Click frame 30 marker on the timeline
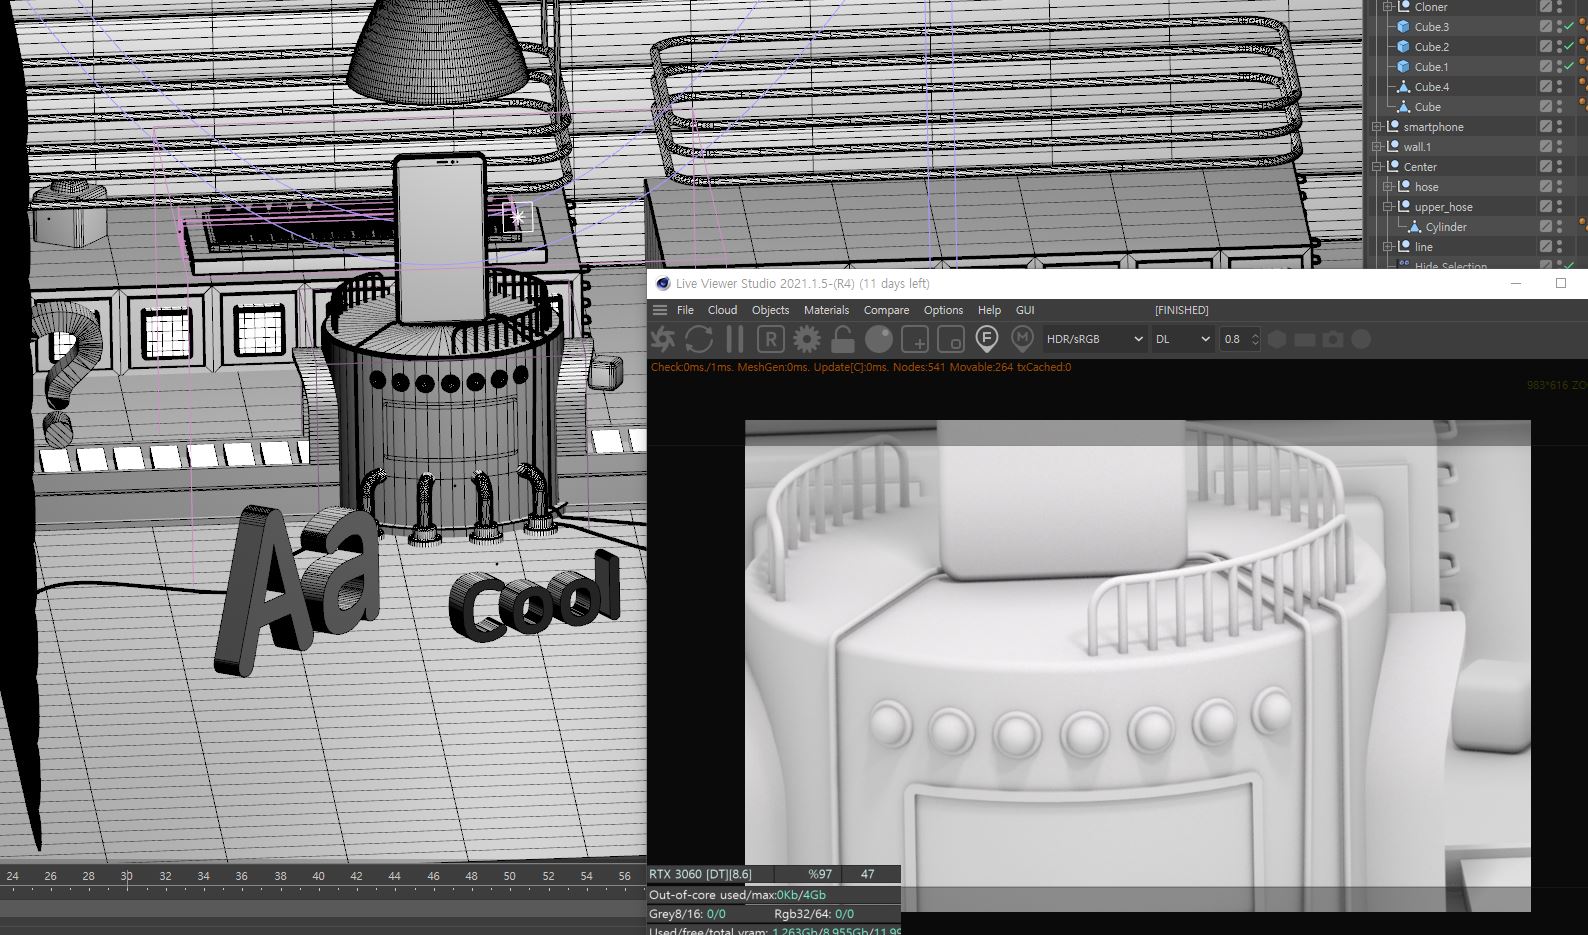This screenshot has width=1588, height=935. pos(127,876)
